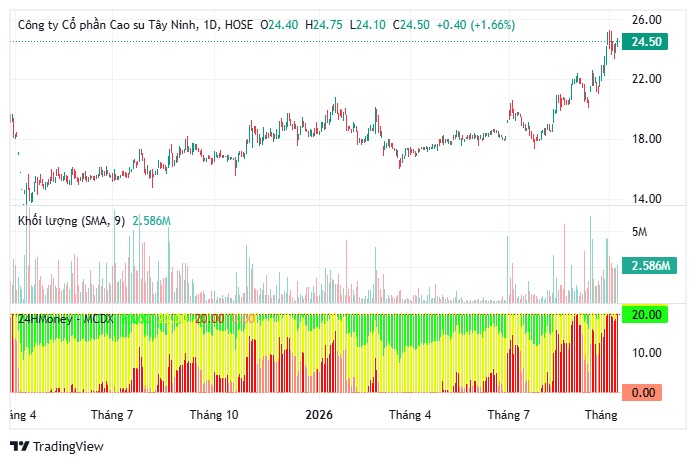Click the Tháng 4 label right of 2026
This screenshot has height=464, width=696.
click(410, 415)
